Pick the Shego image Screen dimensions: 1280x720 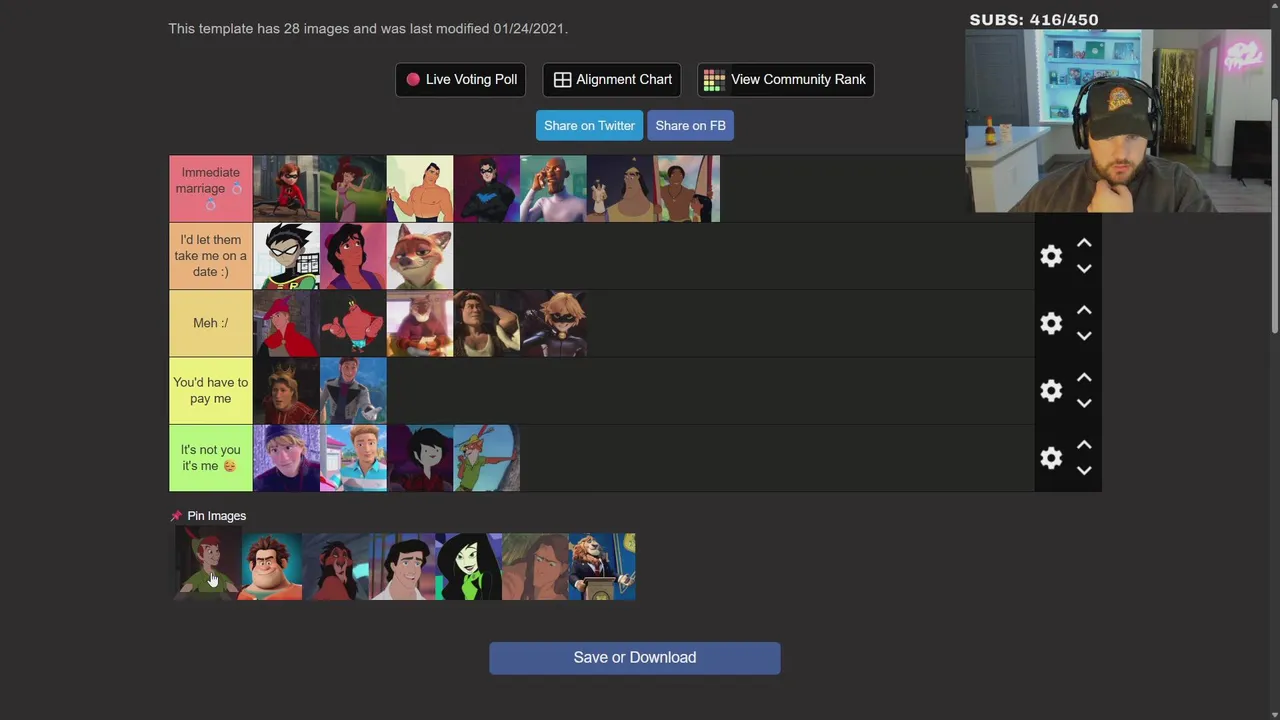click(x=469, y=567)
